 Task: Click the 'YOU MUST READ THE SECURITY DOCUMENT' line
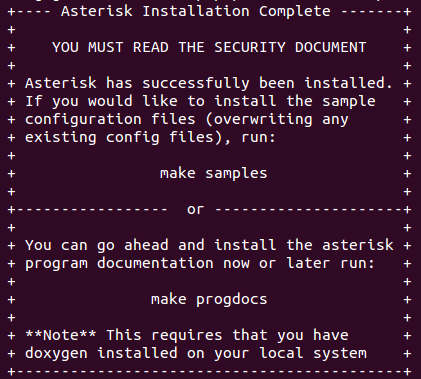coord(209,47)
